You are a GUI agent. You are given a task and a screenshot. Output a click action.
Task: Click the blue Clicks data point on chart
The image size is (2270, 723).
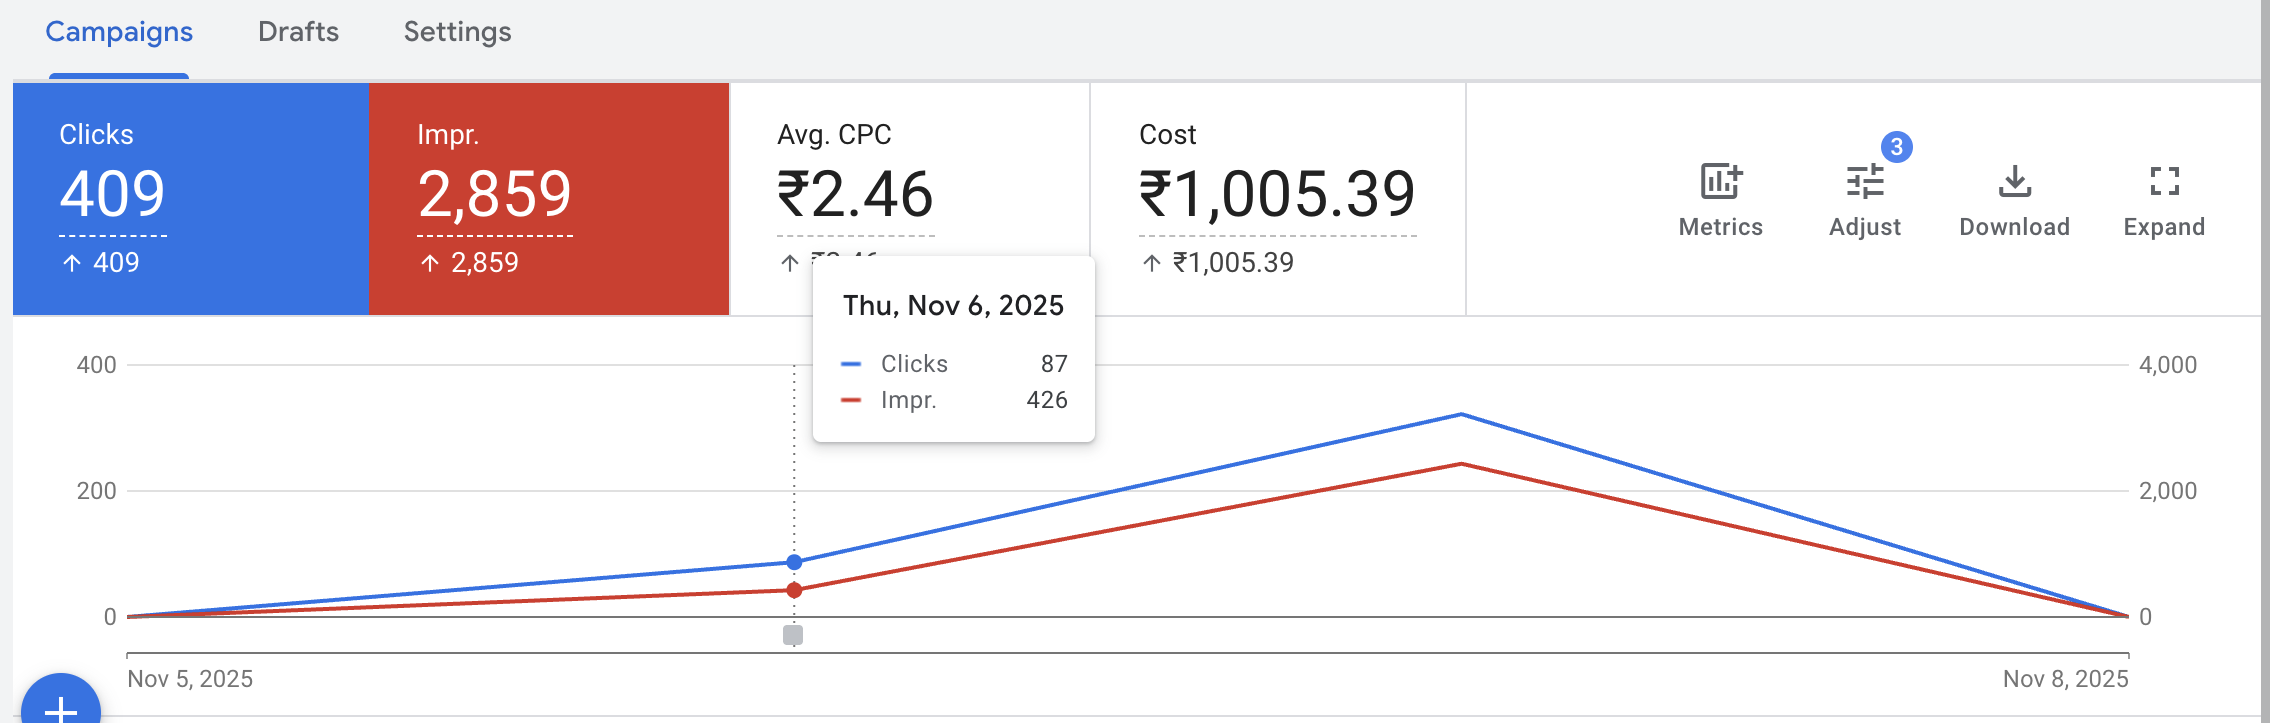coord(794,562)
